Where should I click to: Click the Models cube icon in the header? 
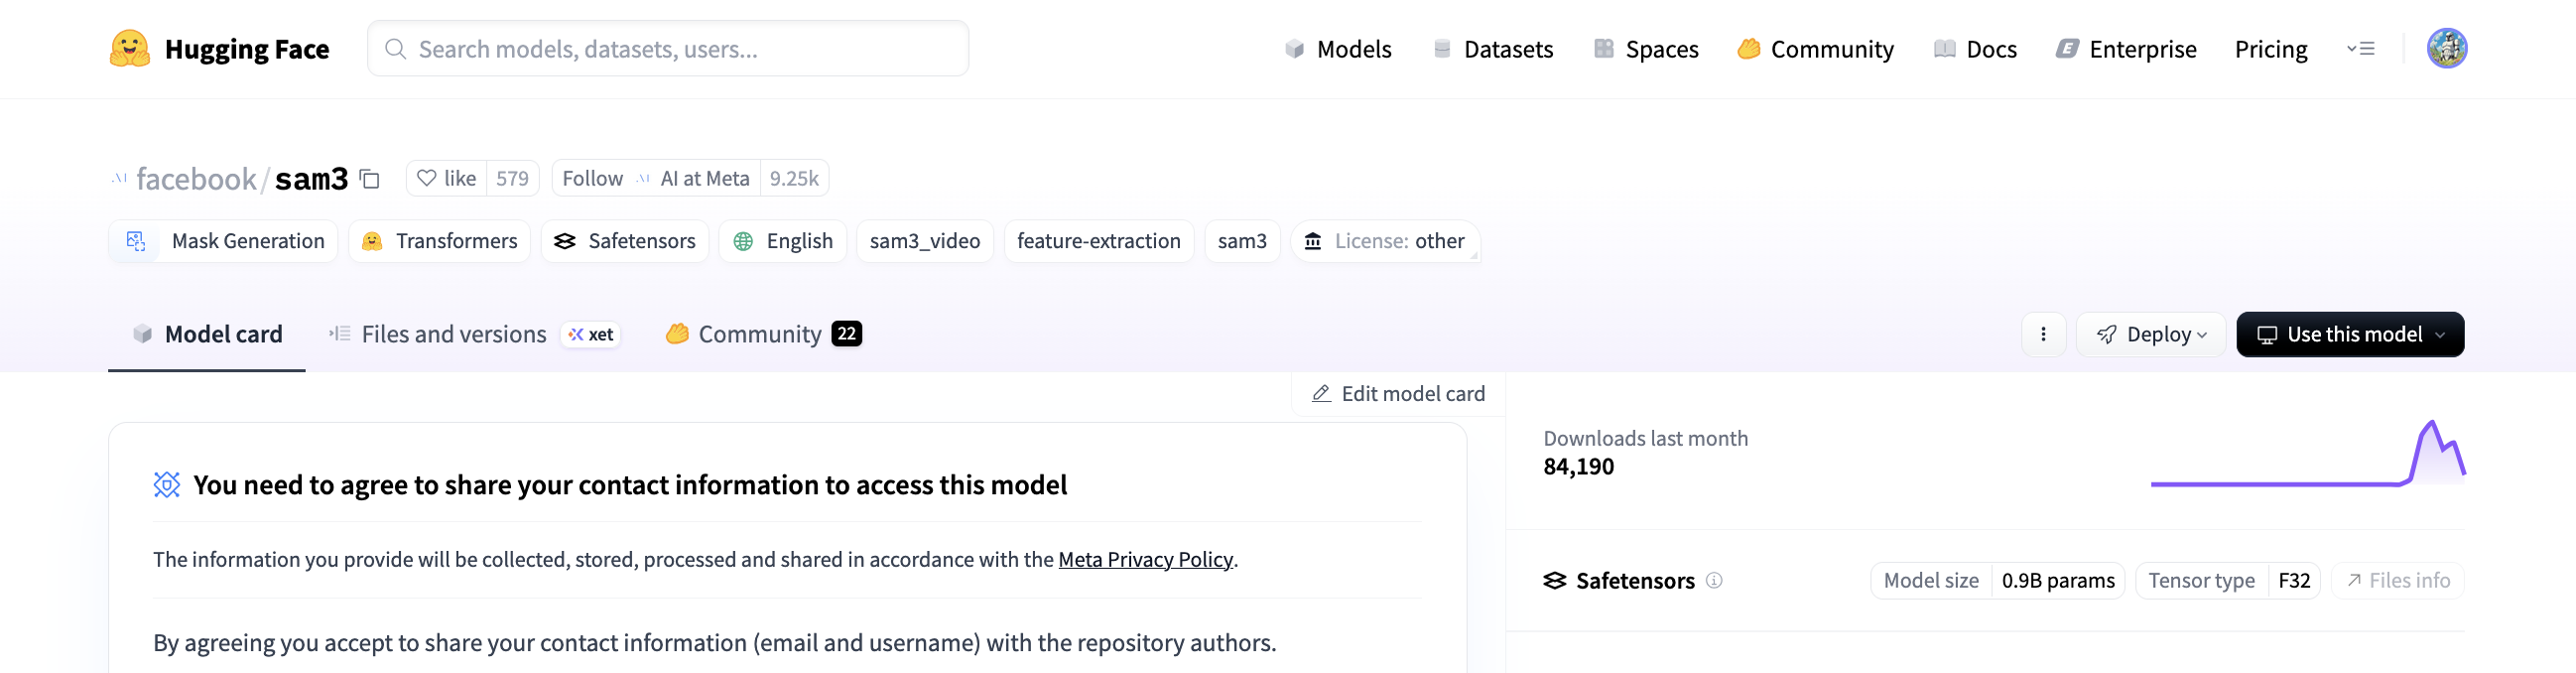pyautogui.click(x=1295, y=49)
